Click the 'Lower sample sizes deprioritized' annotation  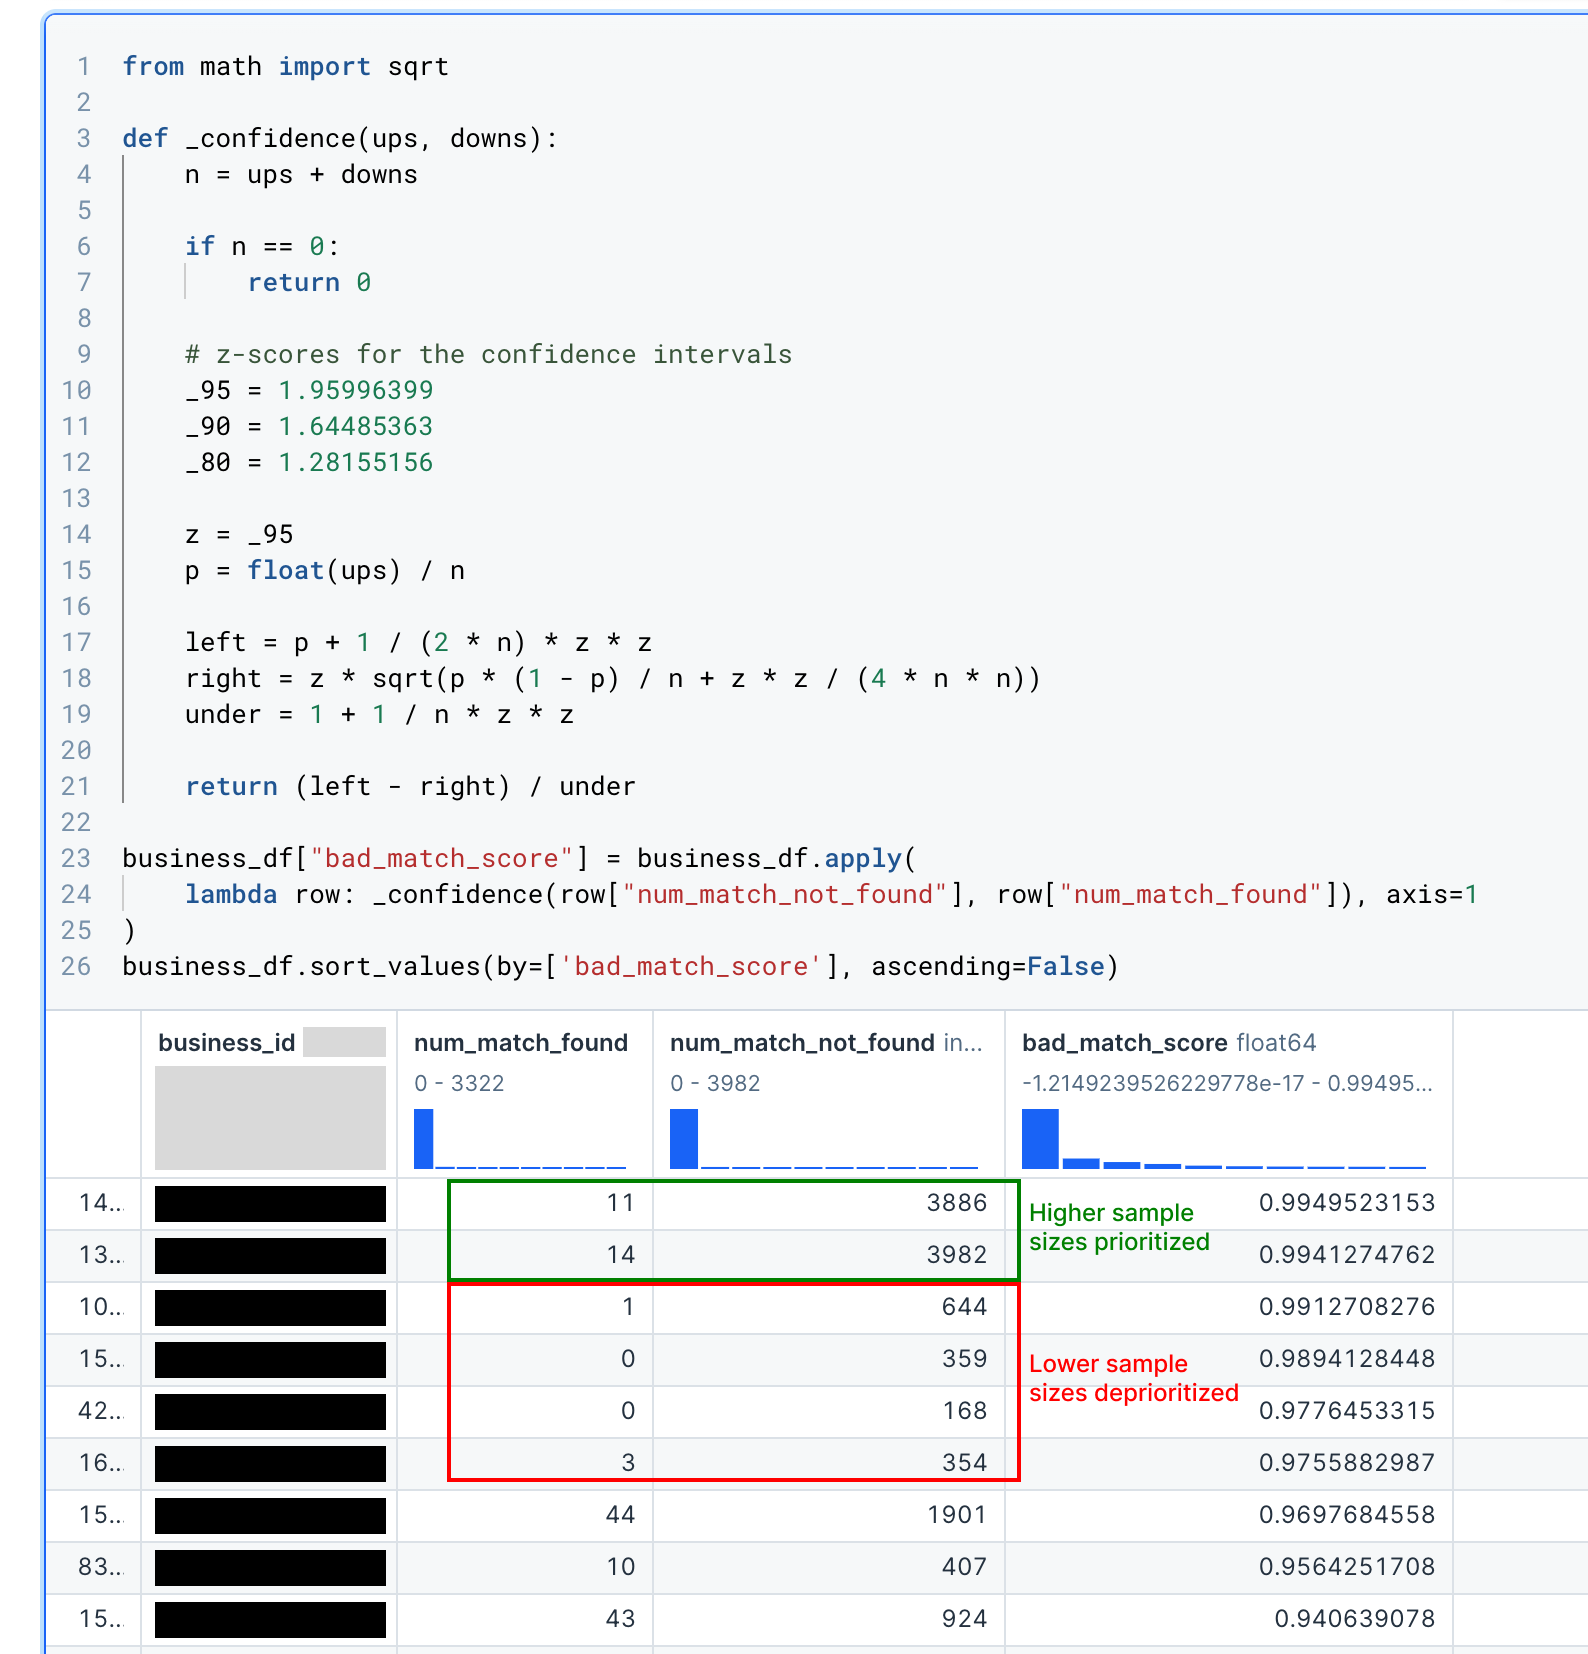pyautogui.click(x=1133, y=1378)
